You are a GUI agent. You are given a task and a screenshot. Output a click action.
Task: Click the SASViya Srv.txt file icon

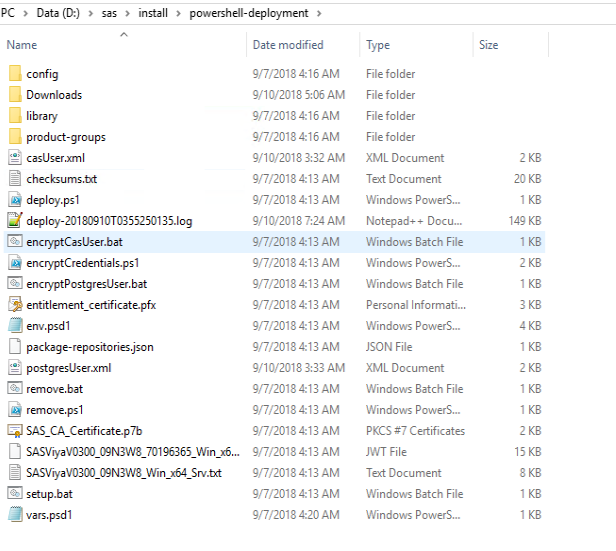click(15, 473)
